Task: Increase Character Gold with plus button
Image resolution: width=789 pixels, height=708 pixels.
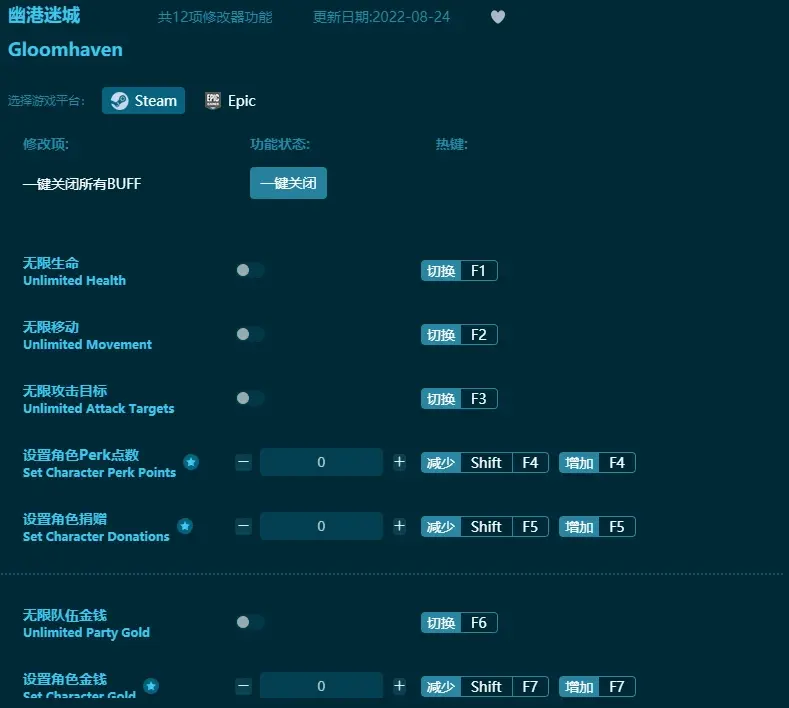Action: click(399, 686)
